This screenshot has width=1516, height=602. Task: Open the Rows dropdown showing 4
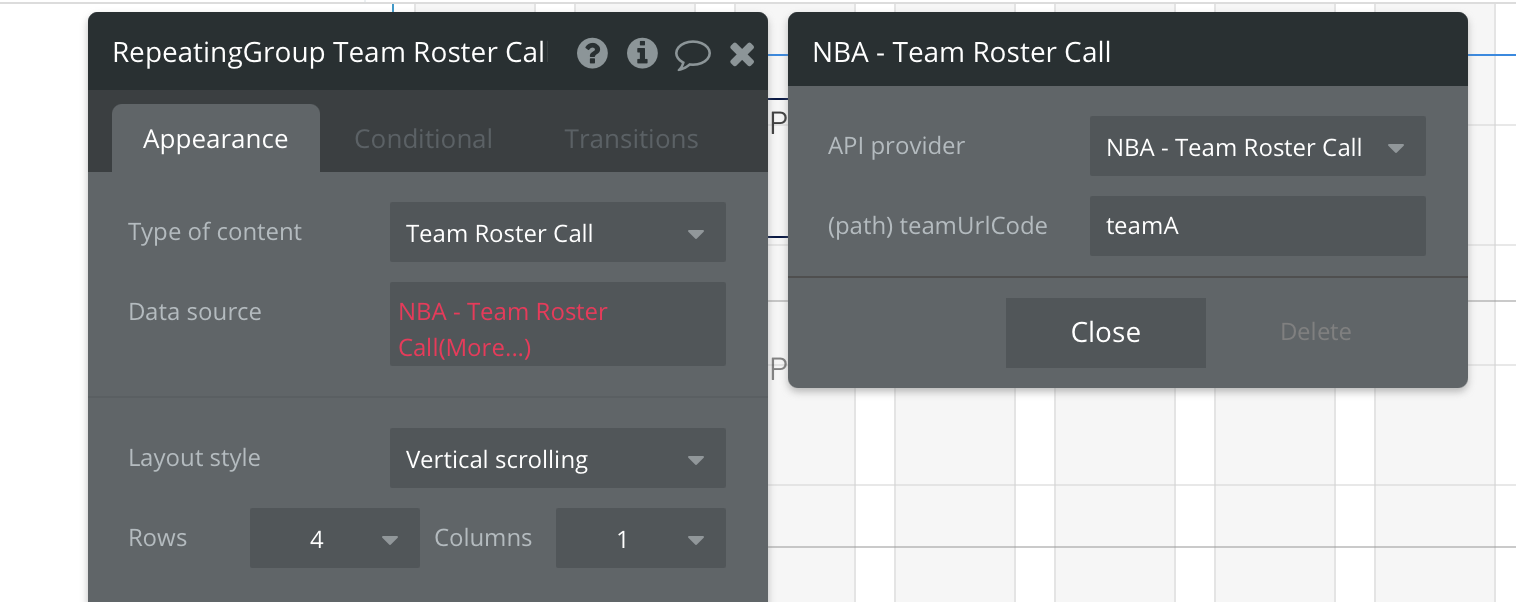tap(335, 539)
